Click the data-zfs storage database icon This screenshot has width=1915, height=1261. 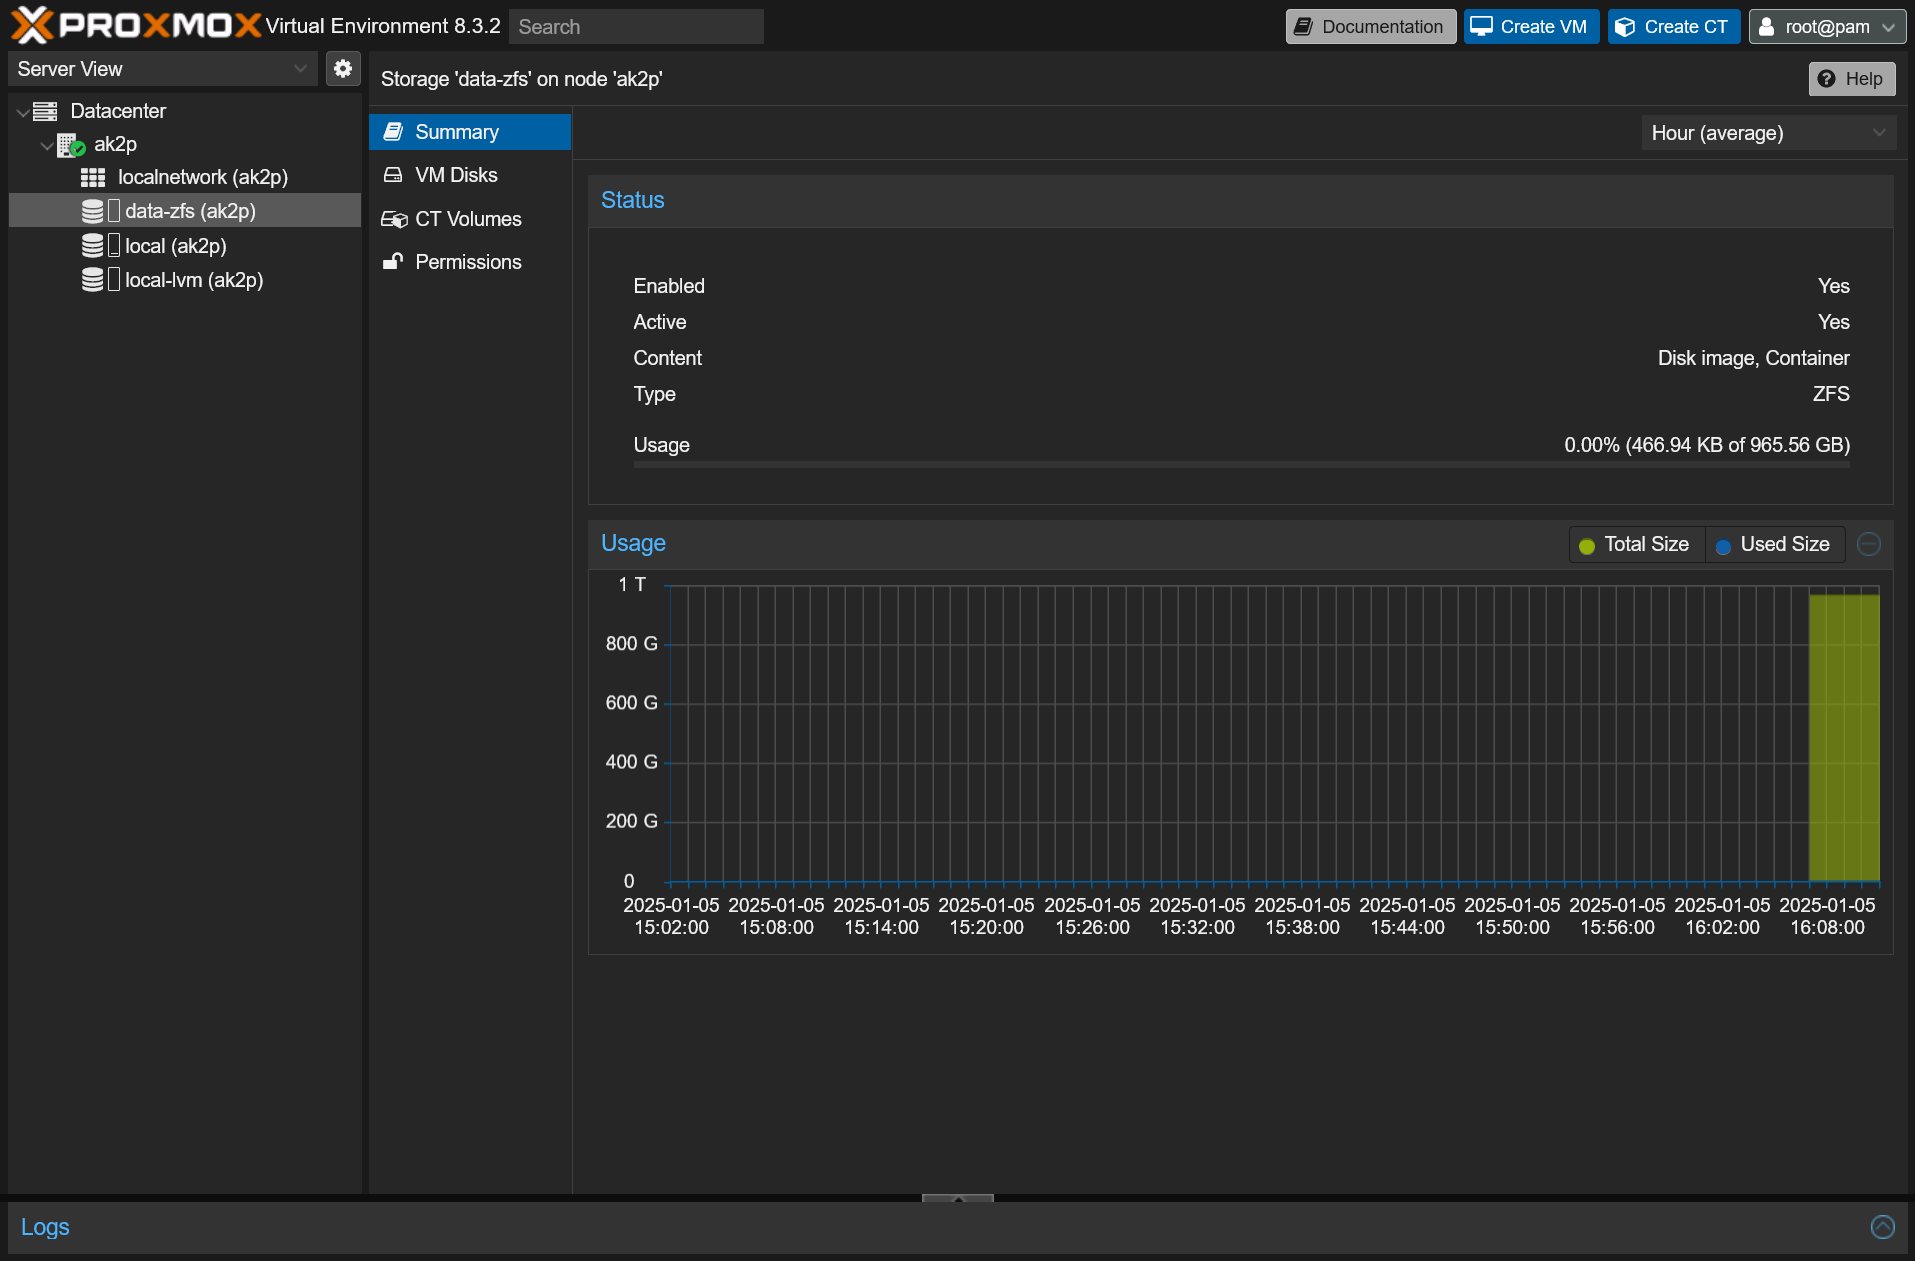(x=93, y=211)
